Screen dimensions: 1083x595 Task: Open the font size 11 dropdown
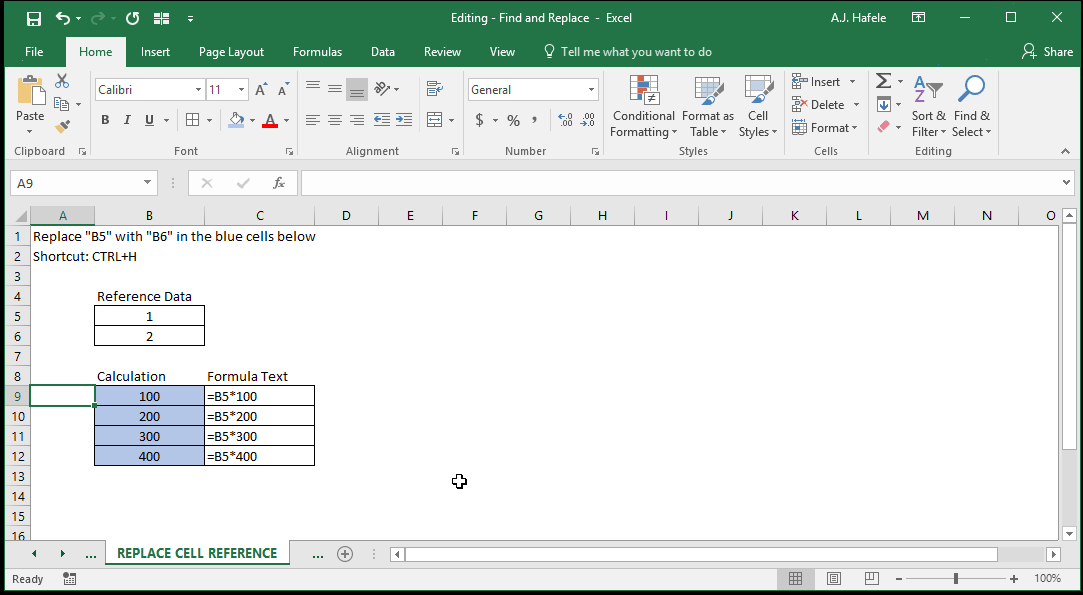[241, 90]
